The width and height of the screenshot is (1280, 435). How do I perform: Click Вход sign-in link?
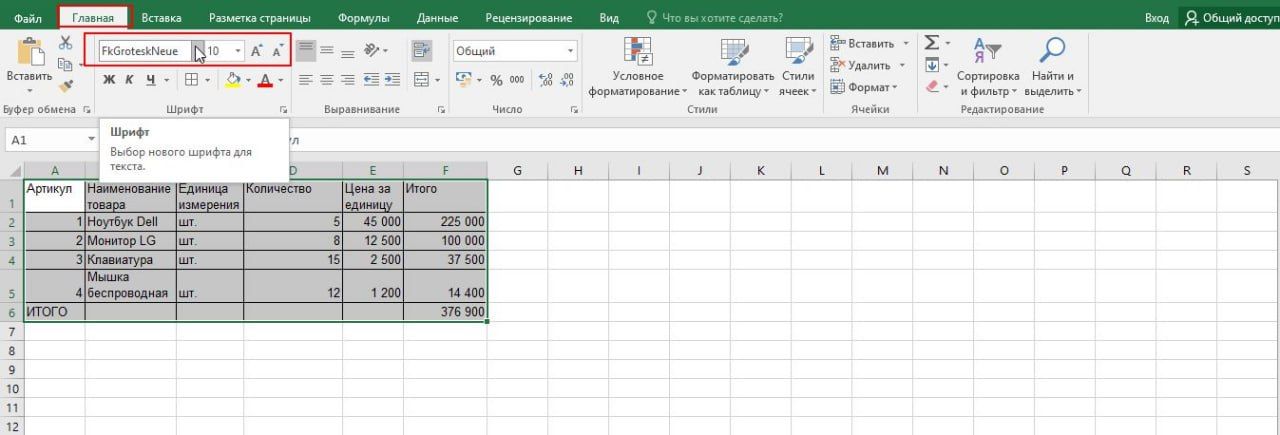tap(1156, 17)
